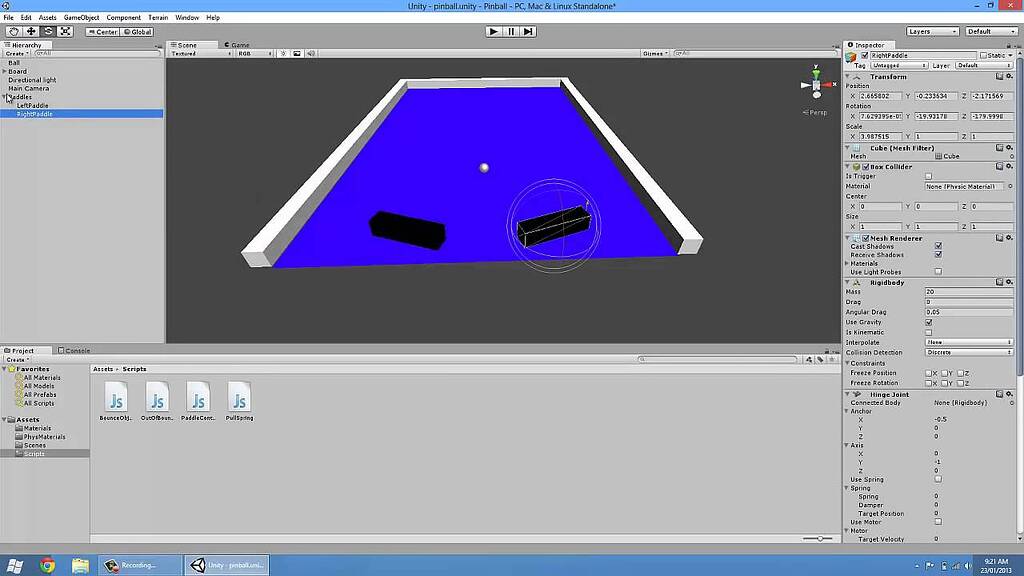Image resolution: width=1024 pixels, height=576 pixels.
Task: Disable Cast Shadows on the Mesh Renderer
Action: pyautogui.click(x=937, y=246)
